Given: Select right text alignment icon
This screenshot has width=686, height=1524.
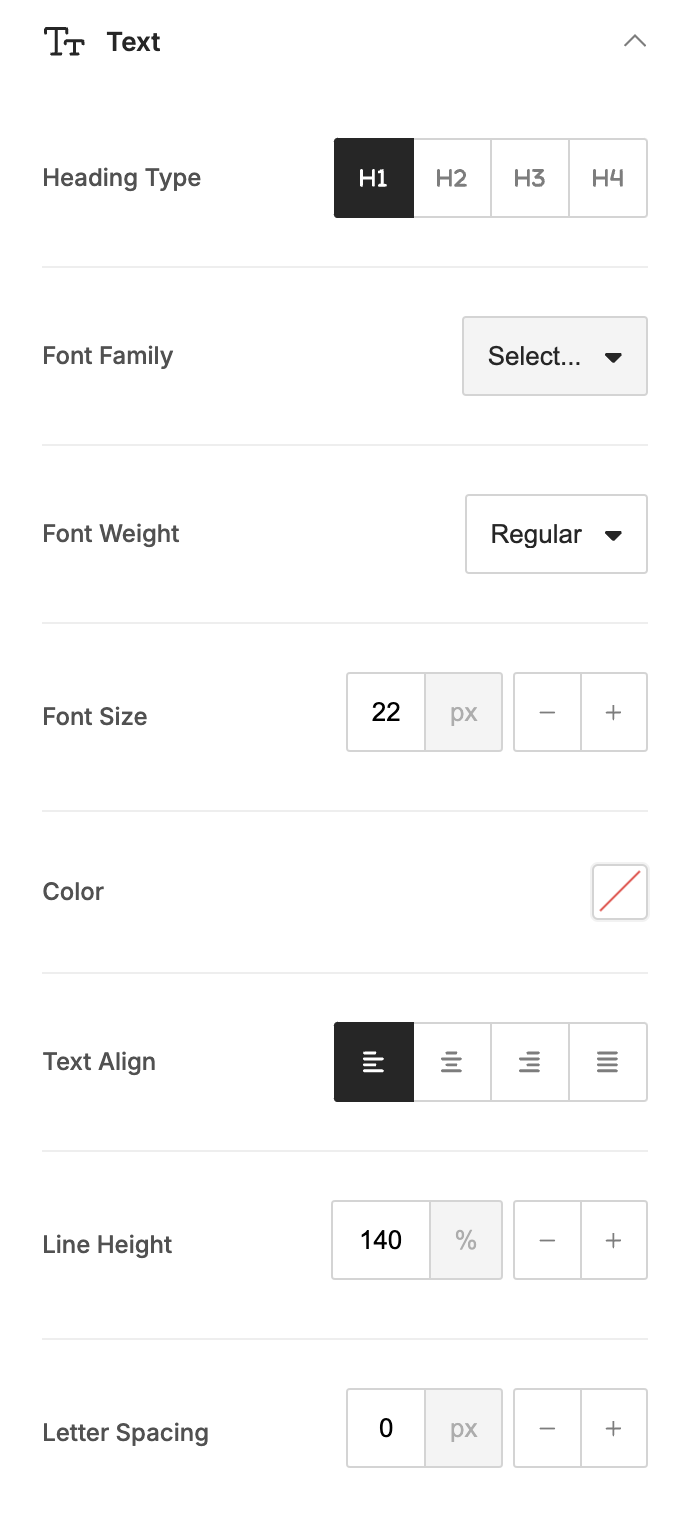Looking at the screenshot, I should (x=530, y=1062).
